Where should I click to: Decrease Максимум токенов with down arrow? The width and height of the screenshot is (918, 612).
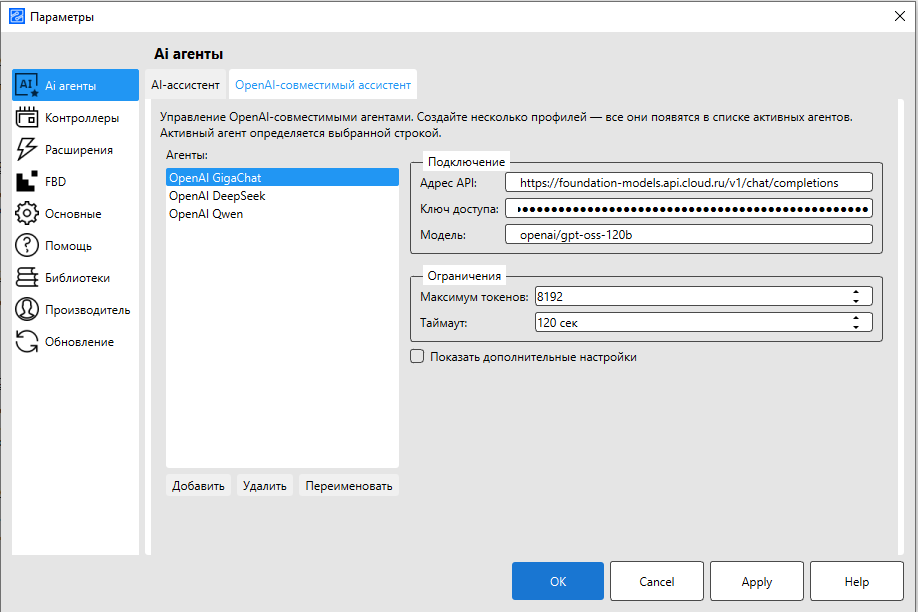tap(856, 301)
